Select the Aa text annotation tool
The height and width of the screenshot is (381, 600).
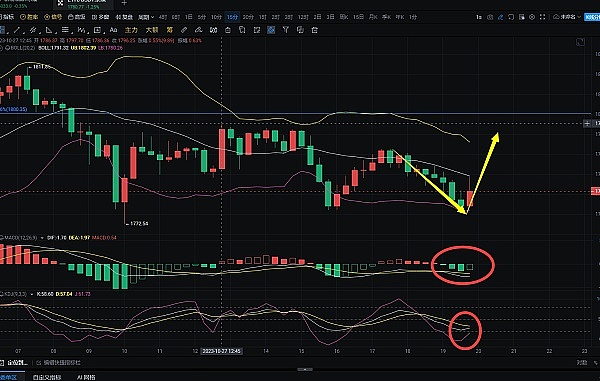(113, 30)
